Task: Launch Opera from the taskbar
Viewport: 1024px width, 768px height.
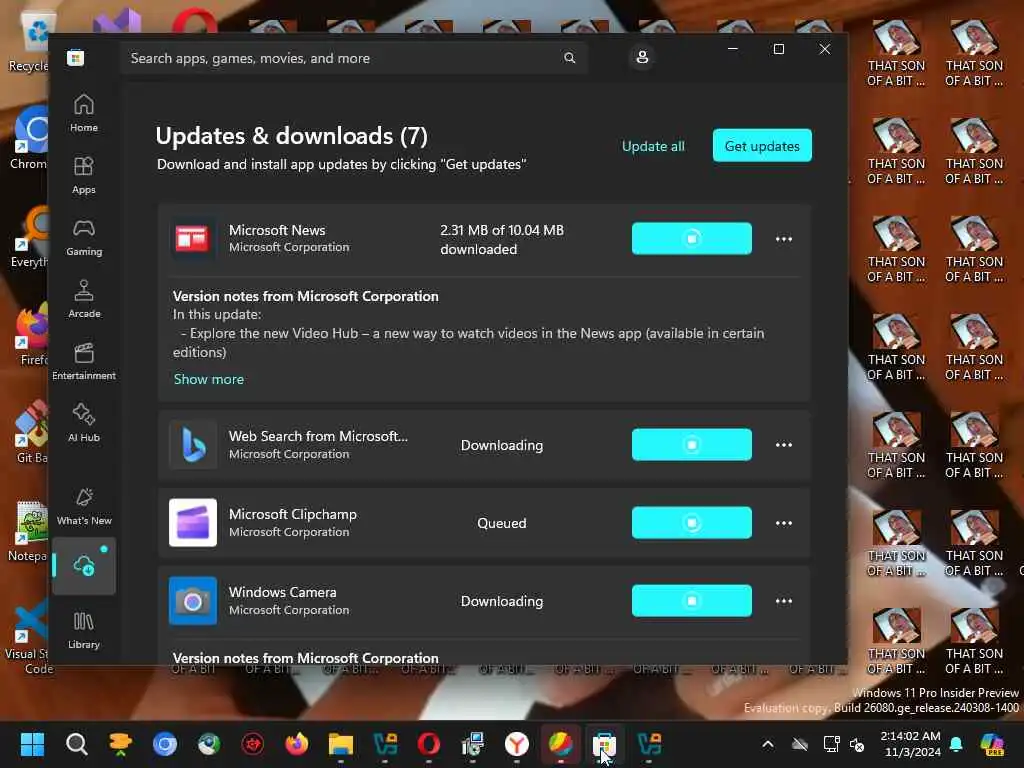Action: tap(428, 744)
